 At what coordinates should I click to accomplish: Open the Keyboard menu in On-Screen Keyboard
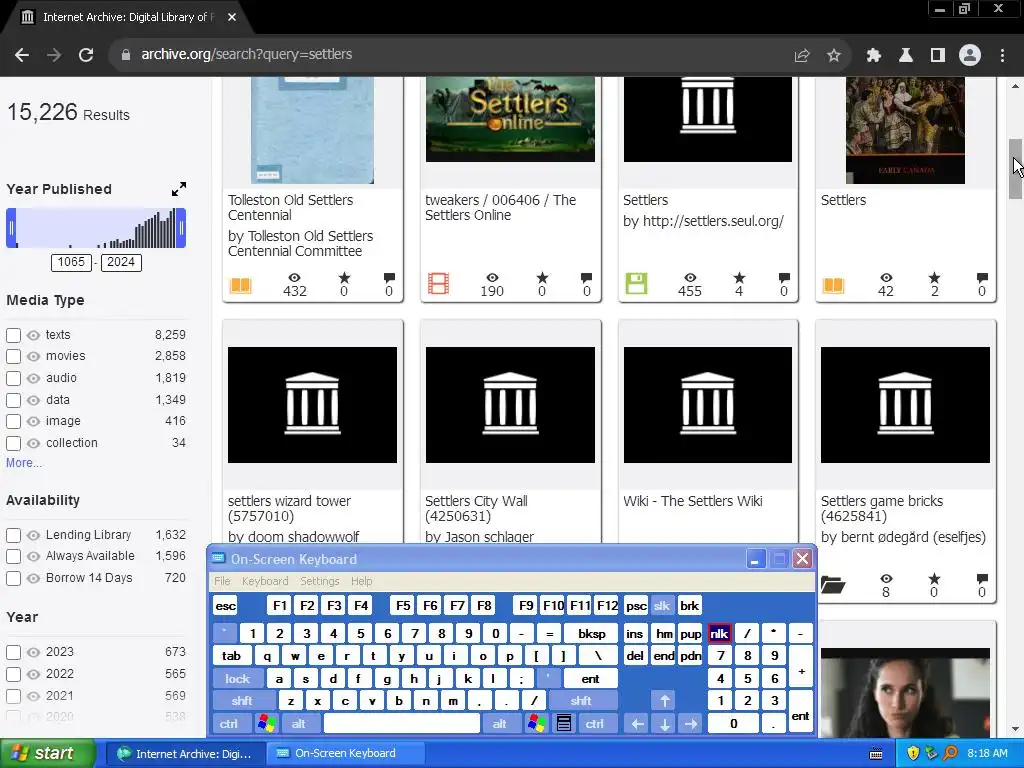(264, 581)
